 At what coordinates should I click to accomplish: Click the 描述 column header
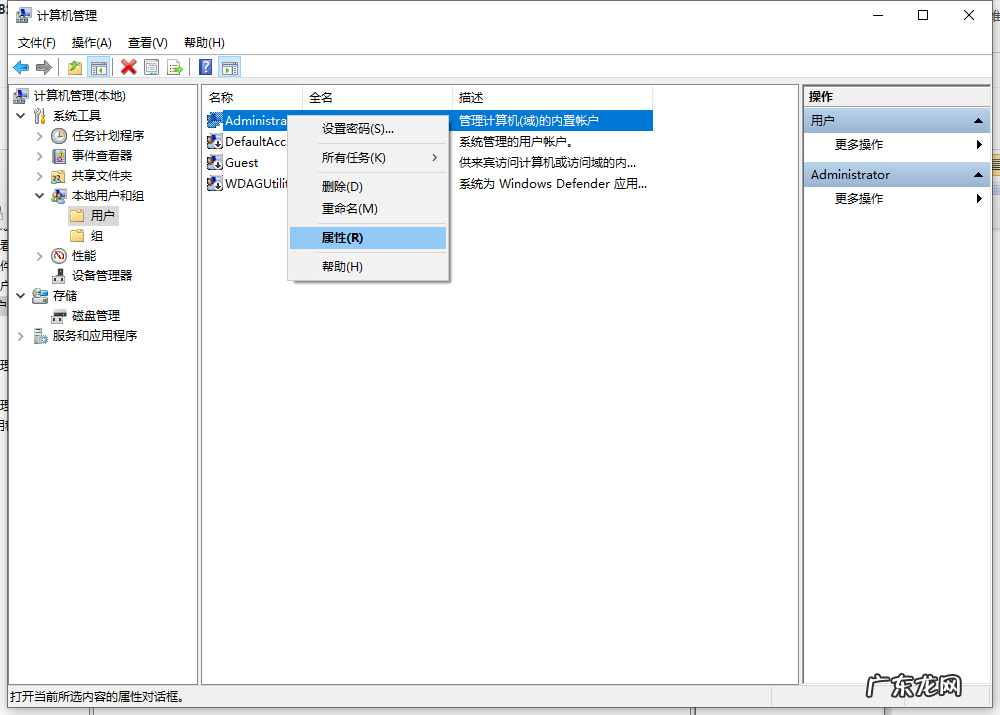(x=471, y=97)
